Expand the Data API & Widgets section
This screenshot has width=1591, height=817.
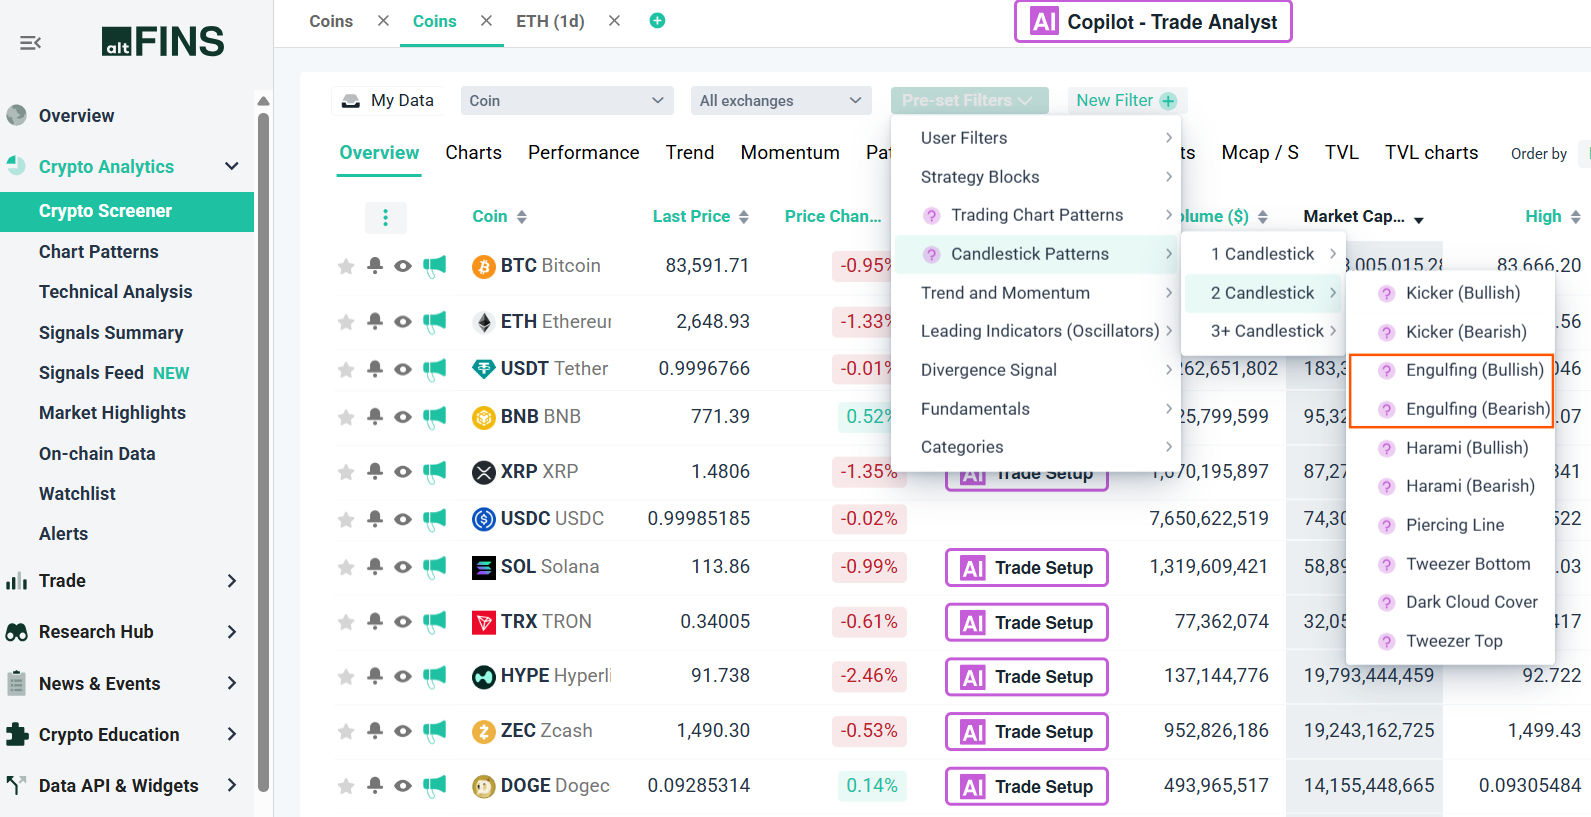[x=232, y=785]
